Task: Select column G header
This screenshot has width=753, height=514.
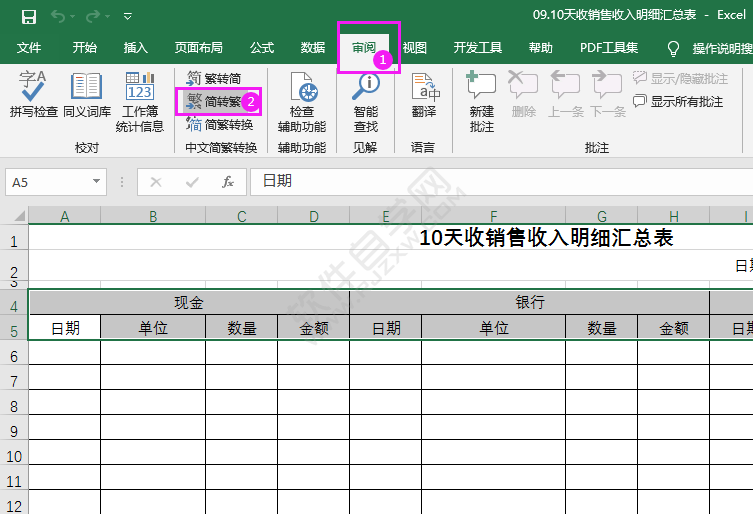Action: pyautogui.click(x=602, y=216)
